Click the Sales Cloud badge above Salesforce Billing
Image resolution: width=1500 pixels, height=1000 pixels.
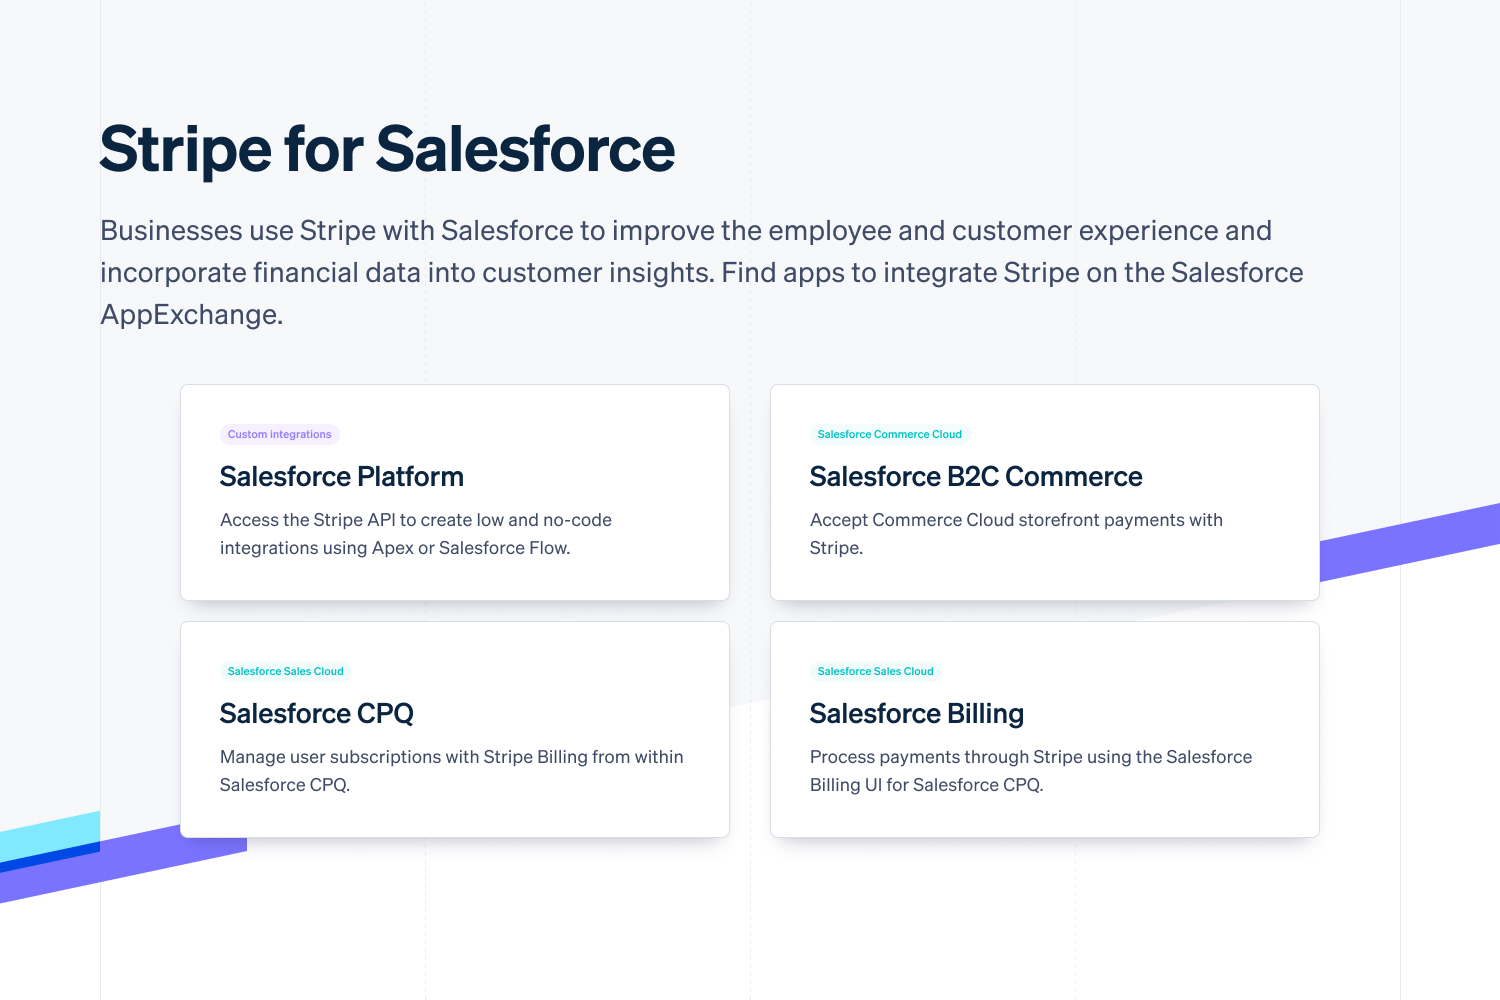point(875,671)
